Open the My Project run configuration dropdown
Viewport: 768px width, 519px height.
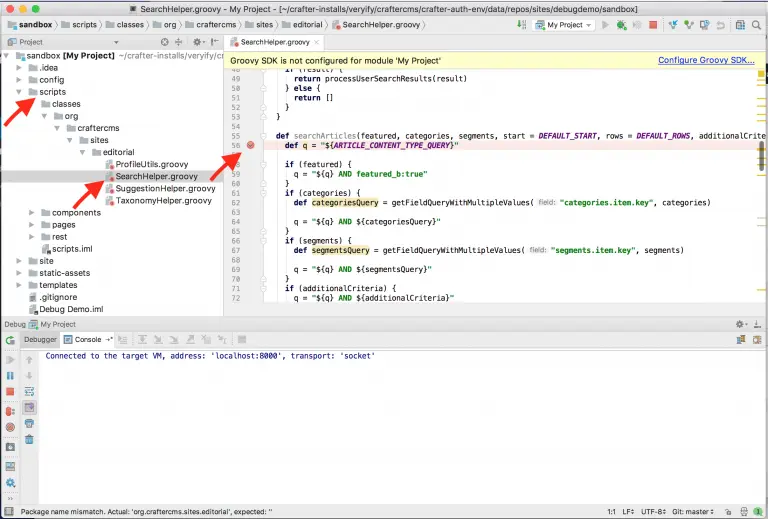point(565,24)
